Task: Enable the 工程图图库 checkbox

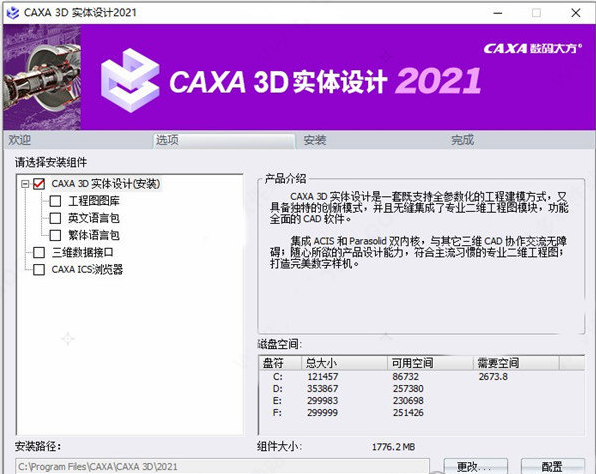Action: [x=55, y=201]
